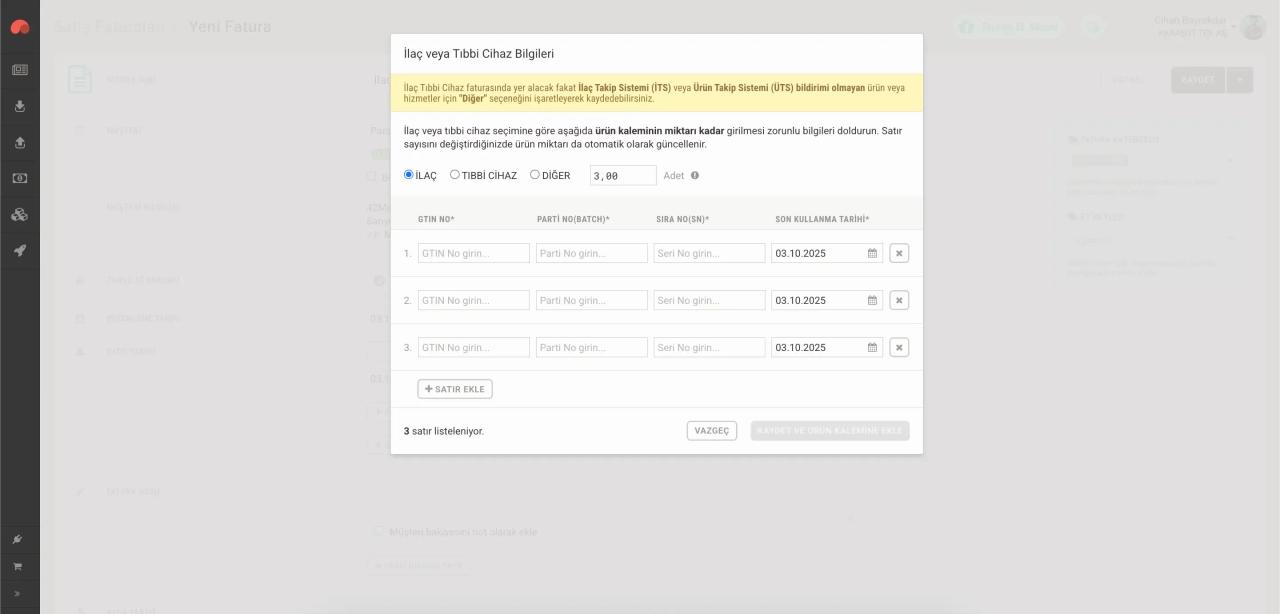Click the Paraşüt logo in the sidebar

point(20,27)
